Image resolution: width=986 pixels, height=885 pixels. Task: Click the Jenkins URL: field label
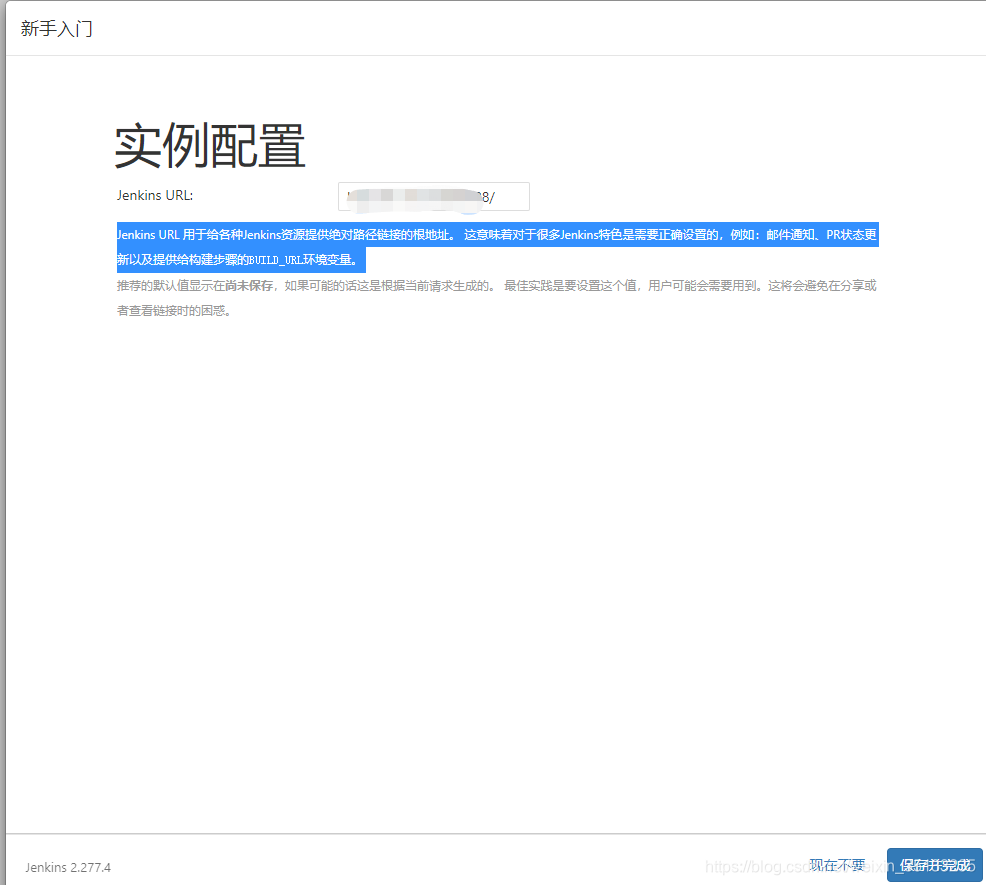coord(155,196)
